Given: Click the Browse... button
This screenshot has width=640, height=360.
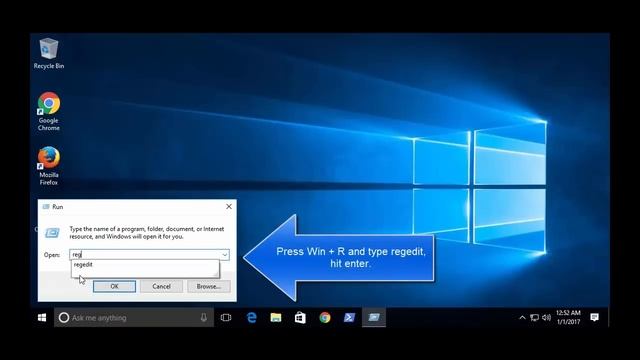Looking at the screenshot, I should coord(209,287).
